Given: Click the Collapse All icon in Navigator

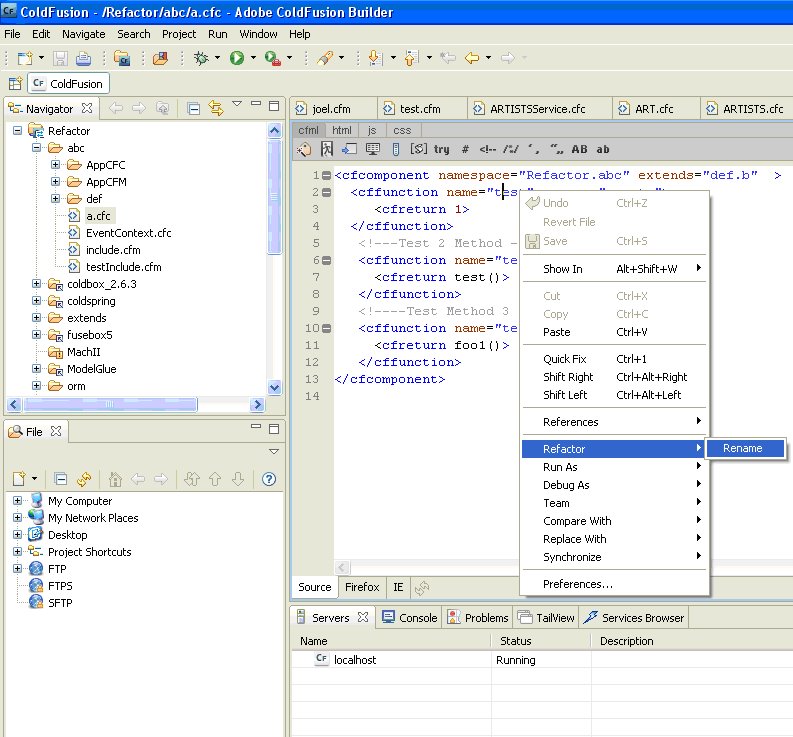Looking at the screenshot, I should pyautogui.click(x=193, y=108).
